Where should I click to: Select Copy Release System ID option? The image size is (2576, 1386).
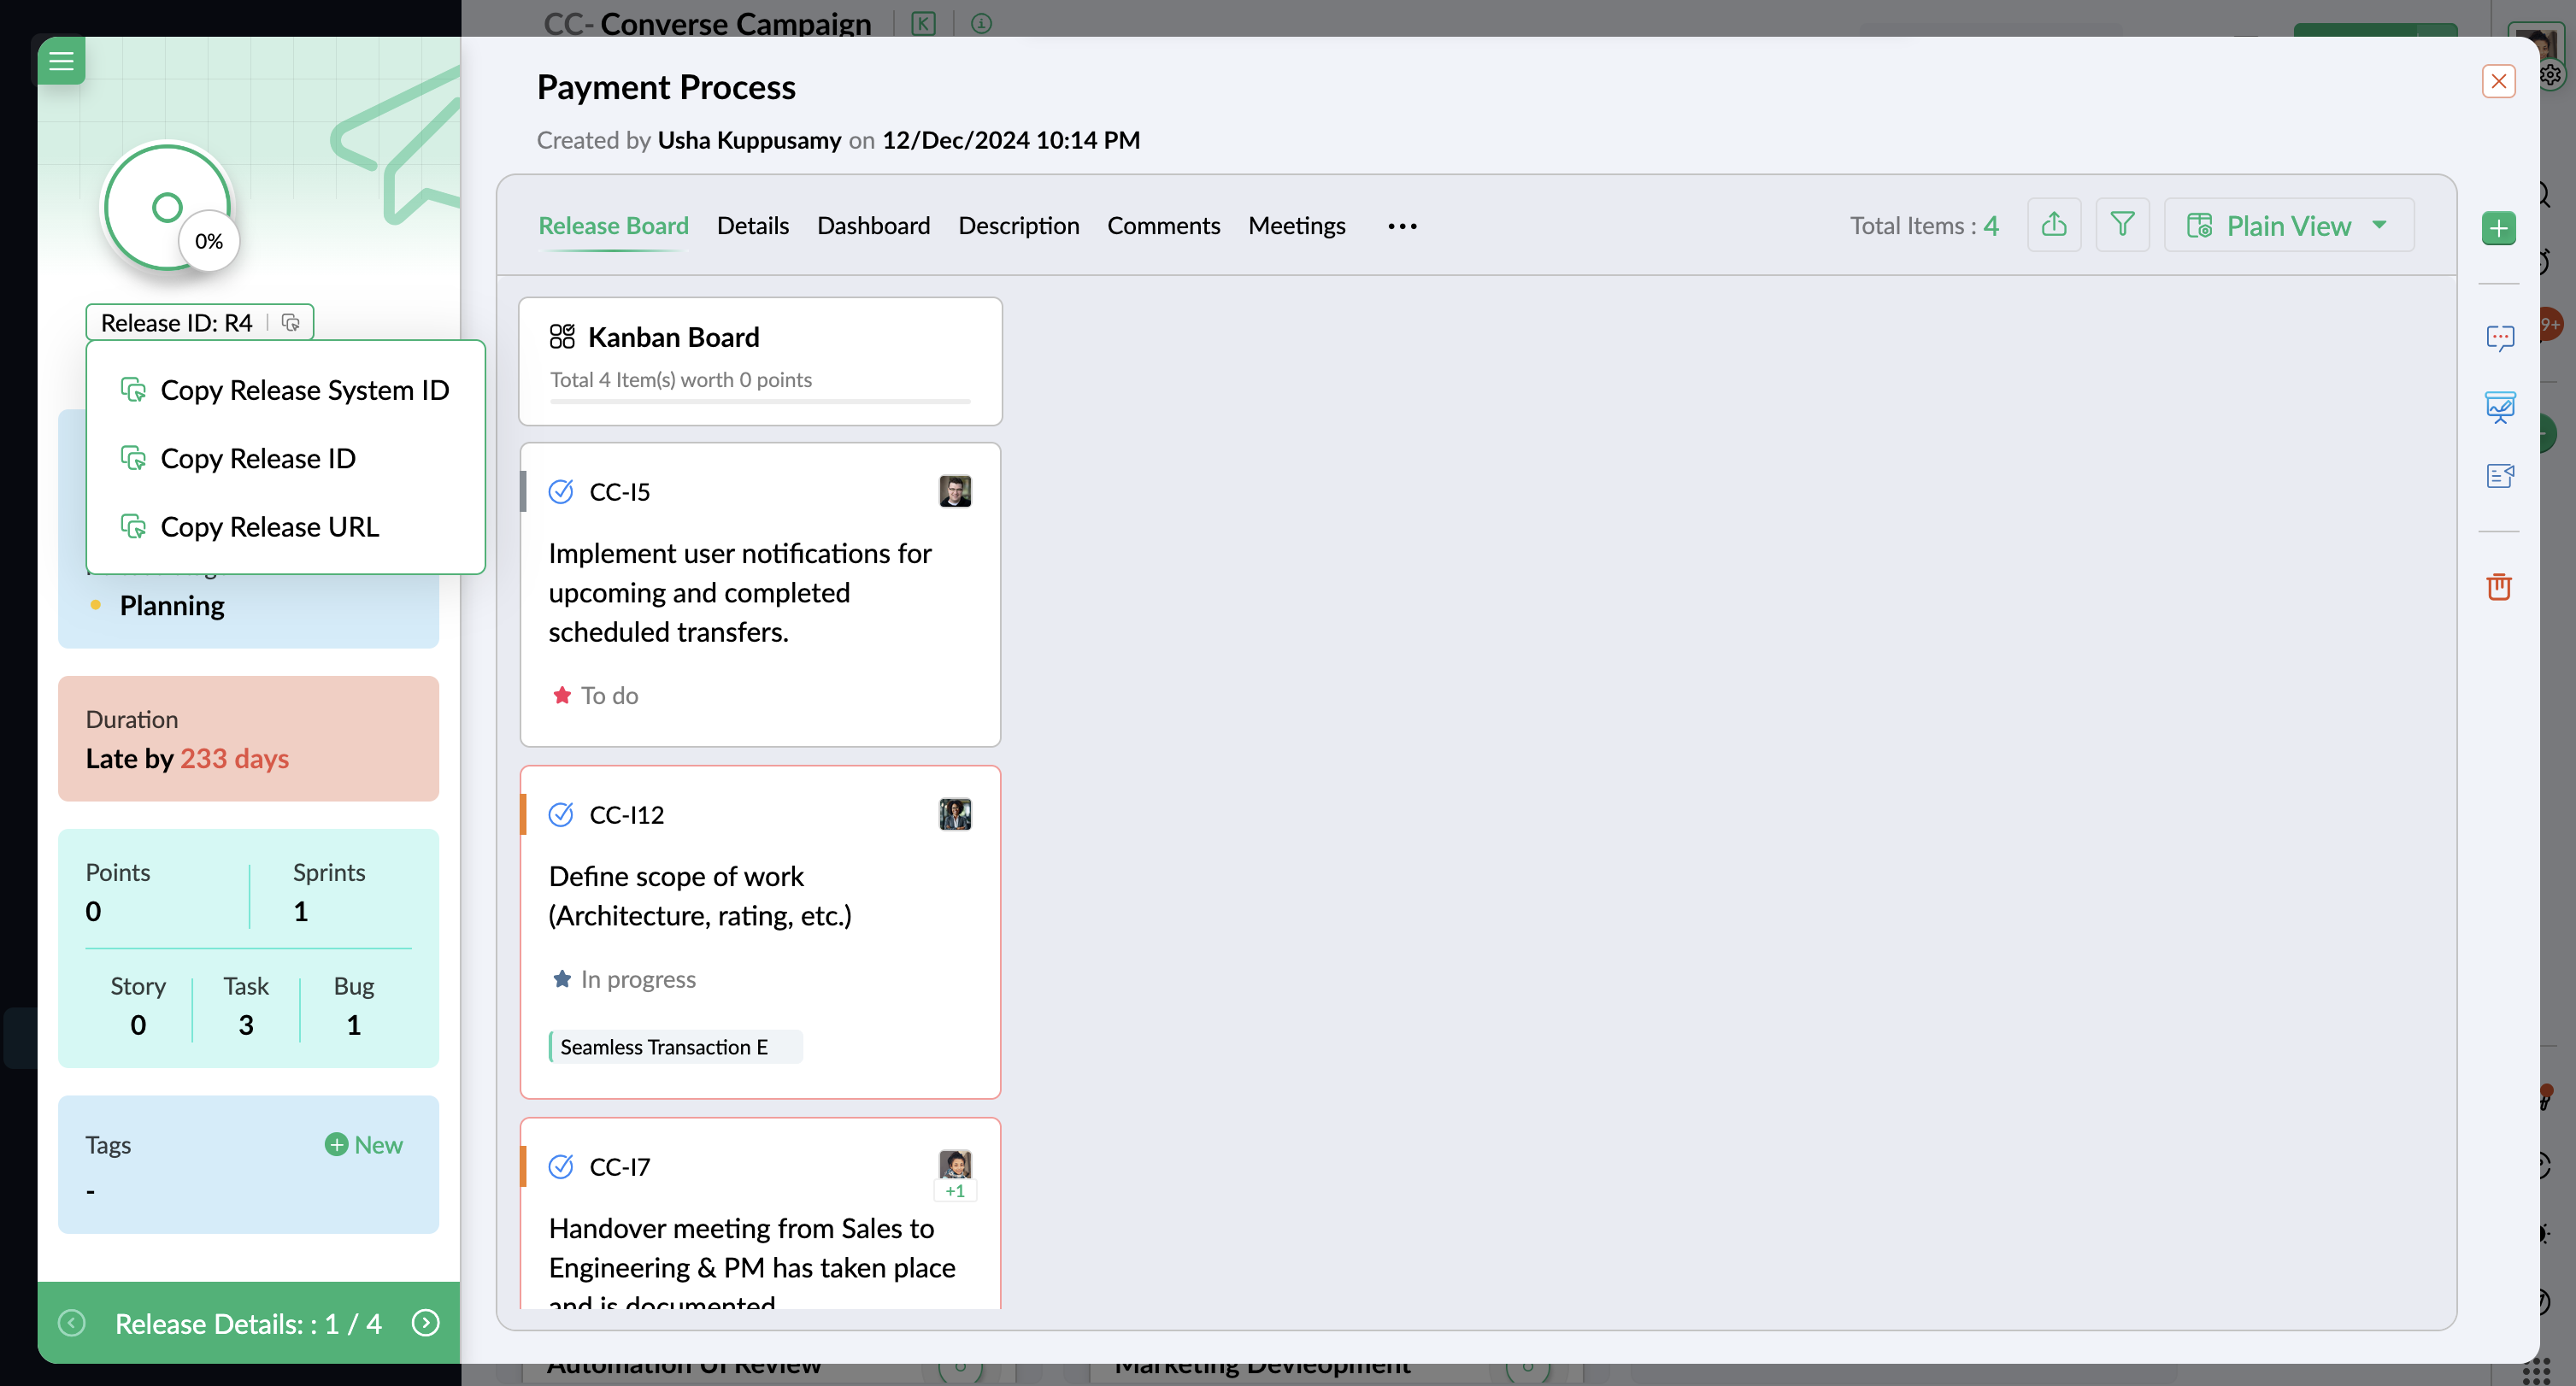304,390
